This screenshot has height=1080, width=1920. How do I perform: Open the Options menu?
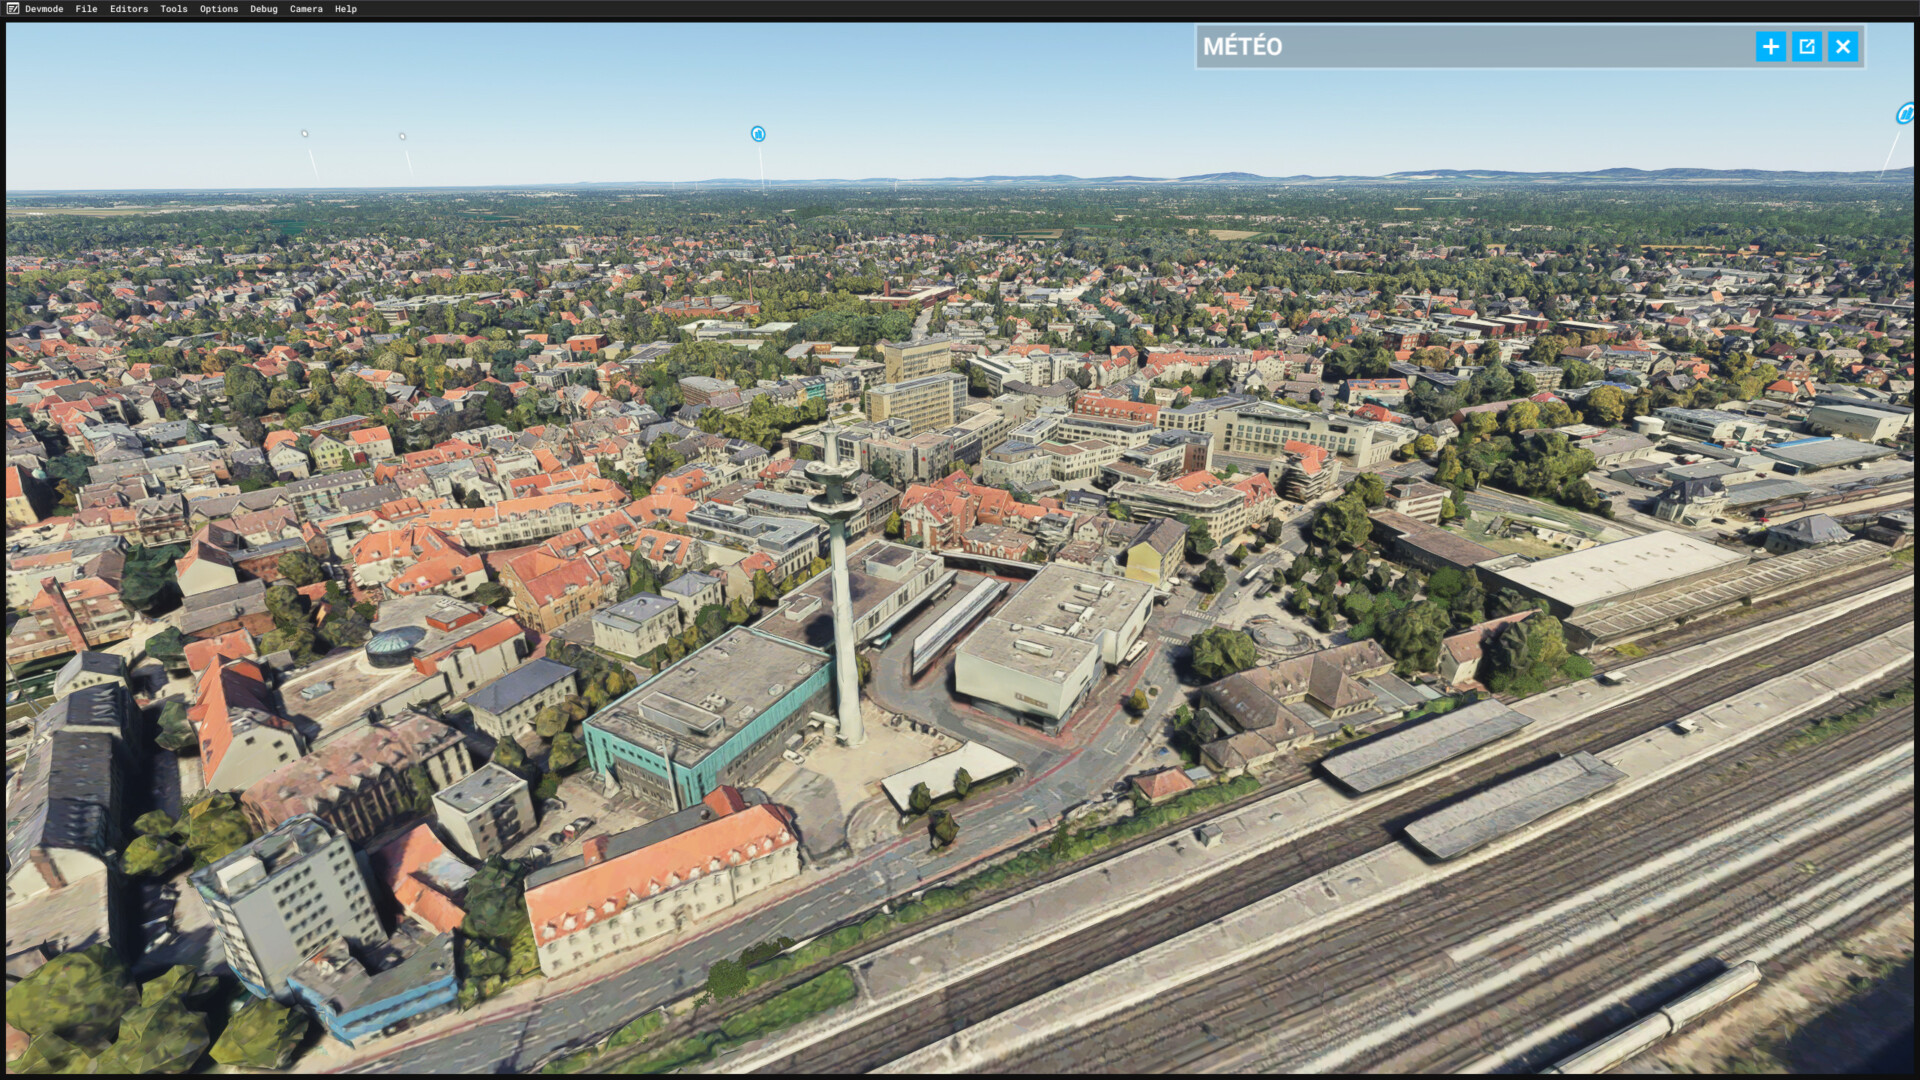pyautogui.click(x=219, y=9)
